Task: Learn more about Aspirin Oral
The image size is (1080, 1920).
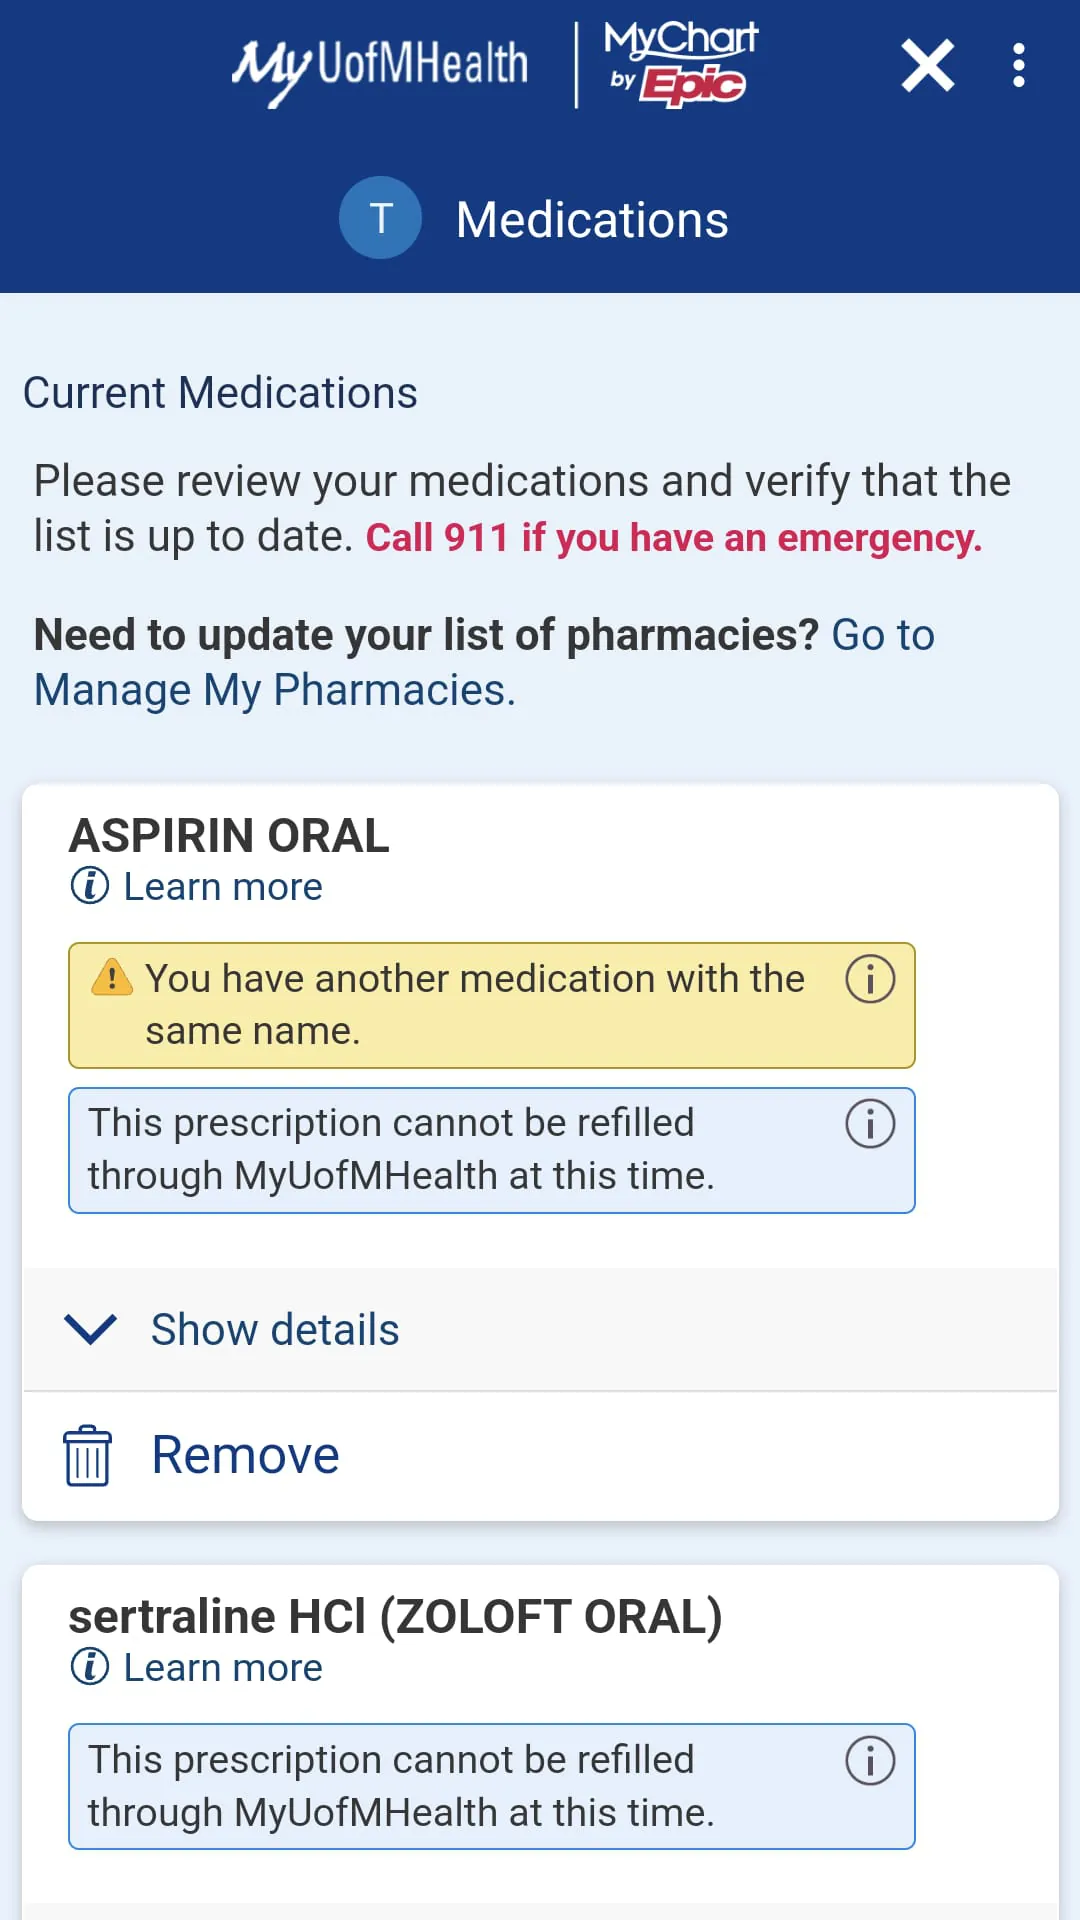Action: (223, 887)
